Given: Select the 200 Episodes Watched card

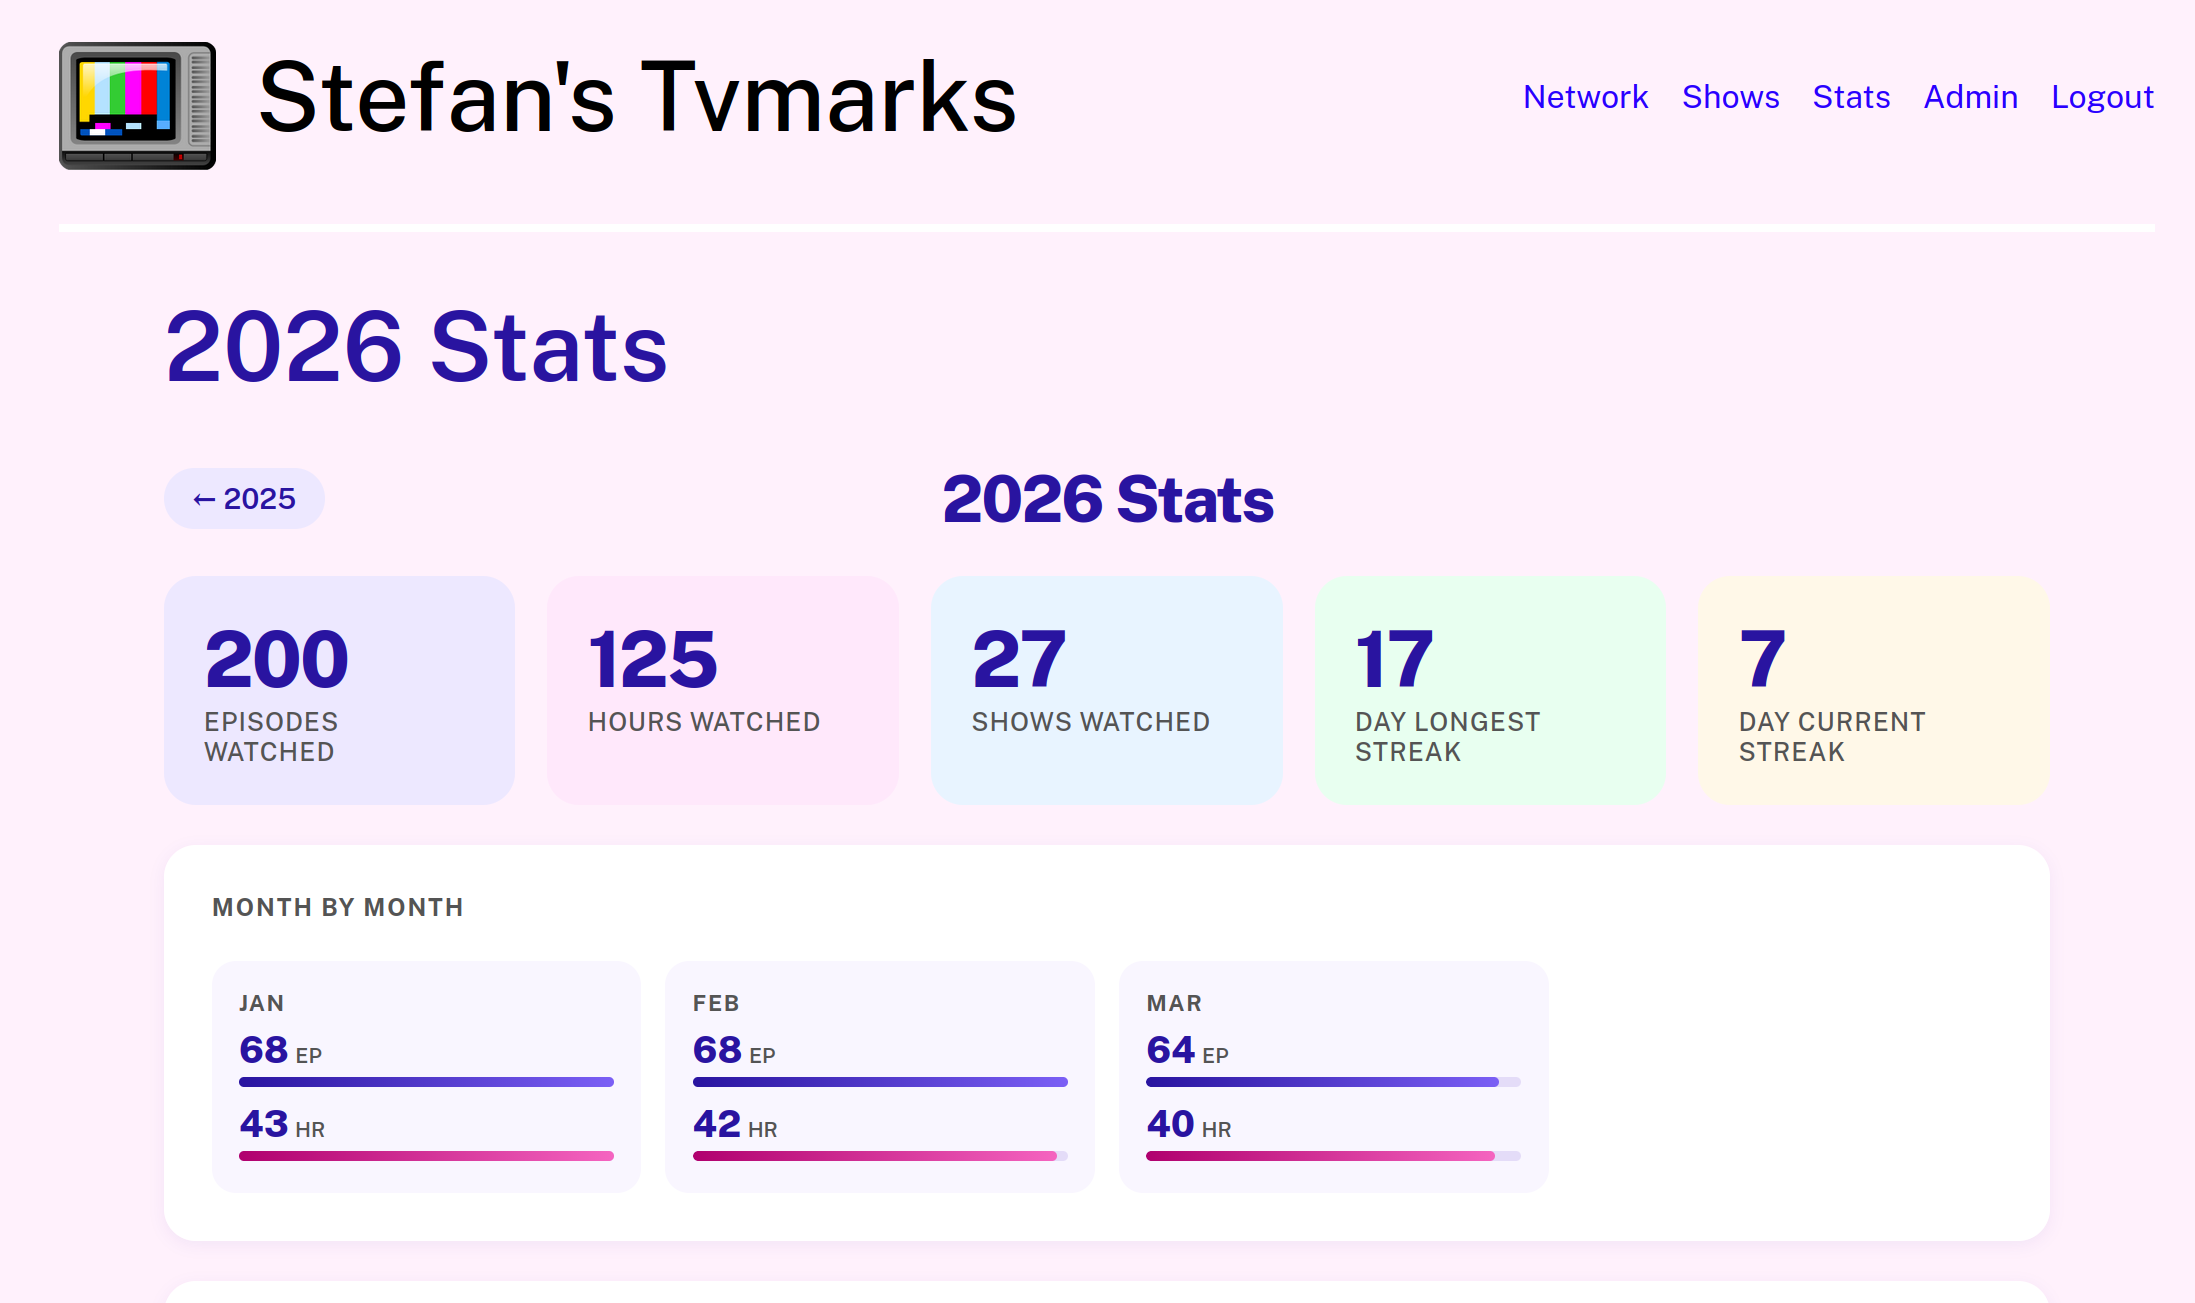Looking at the screenshot, I should coord(339,690).
